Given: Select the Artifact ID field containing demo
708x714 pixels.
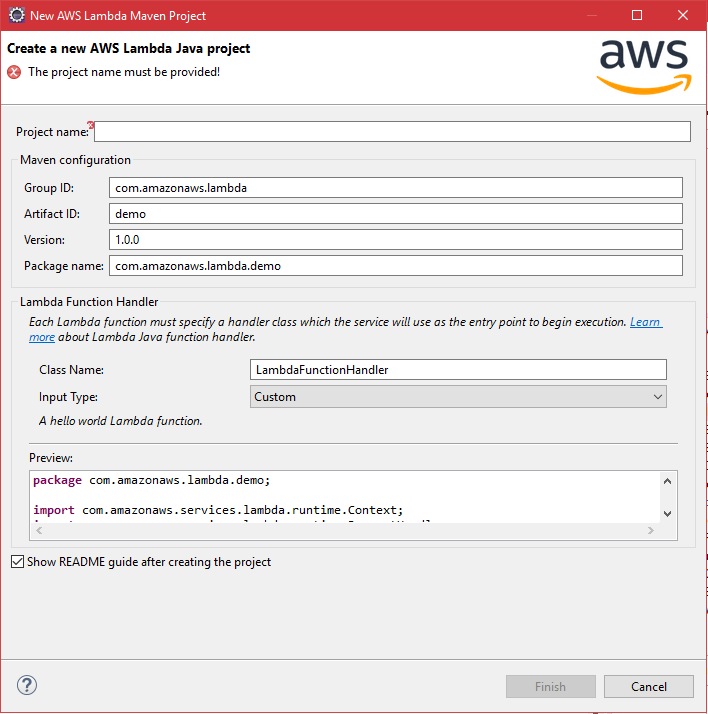Looking at the screenshot, I should click(396, 214).
